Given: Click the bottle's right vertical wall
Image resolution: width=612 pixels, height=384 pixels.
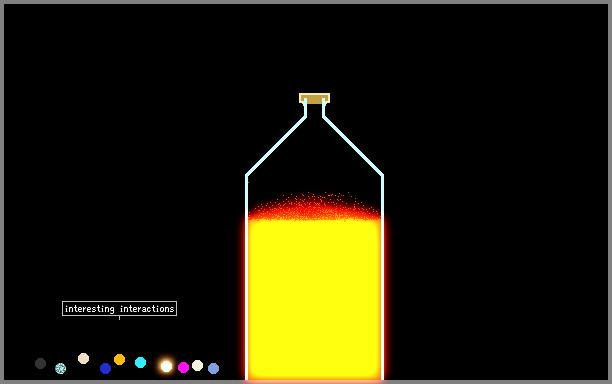Looking at the screenshot, I should (382, 277).
